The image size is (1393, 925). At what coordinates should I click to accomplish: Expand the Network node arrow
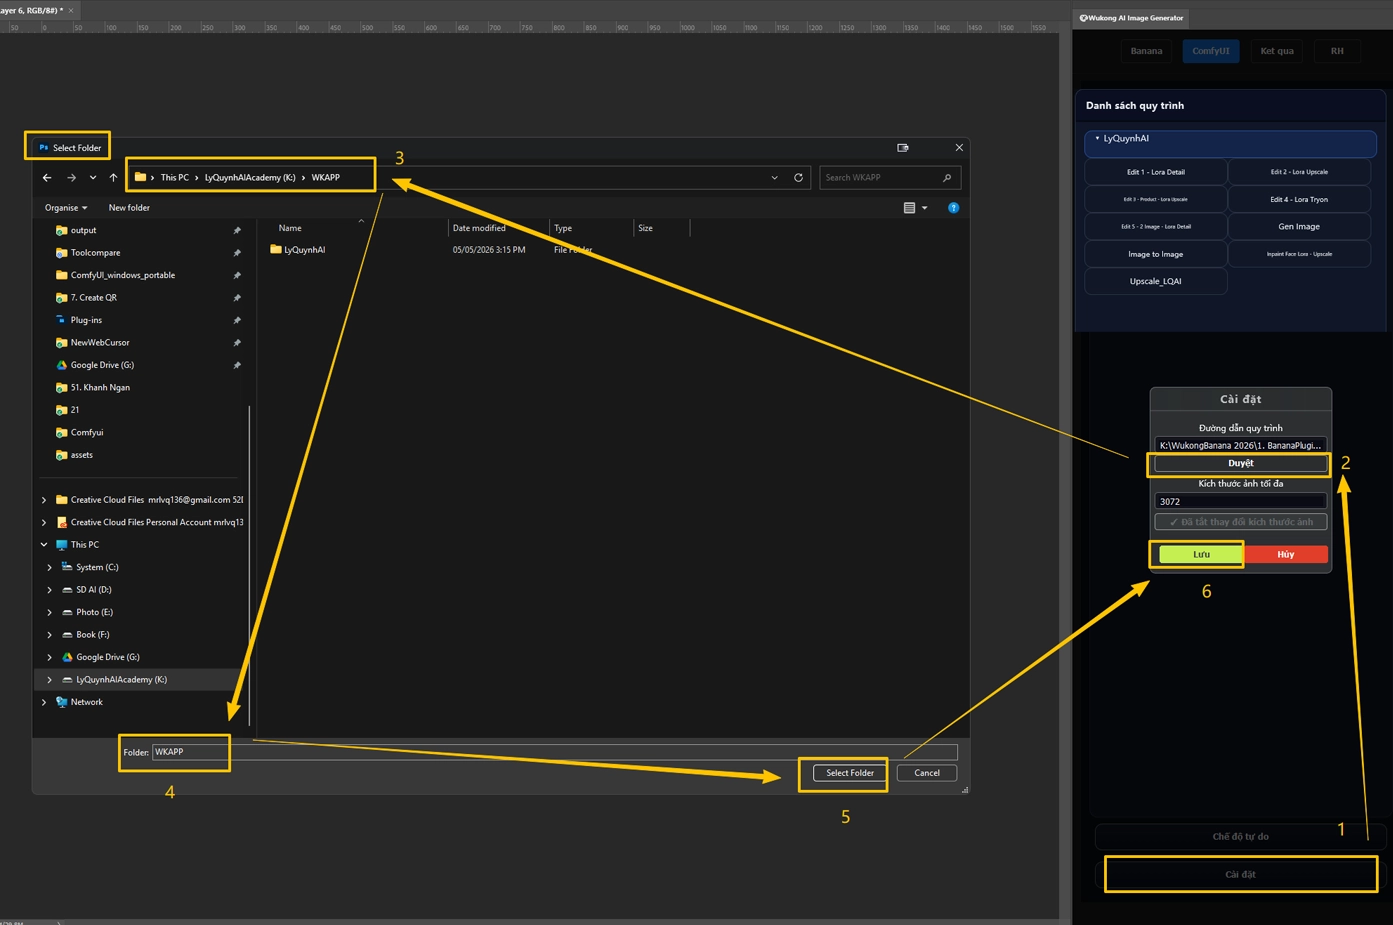coord(44,702)
